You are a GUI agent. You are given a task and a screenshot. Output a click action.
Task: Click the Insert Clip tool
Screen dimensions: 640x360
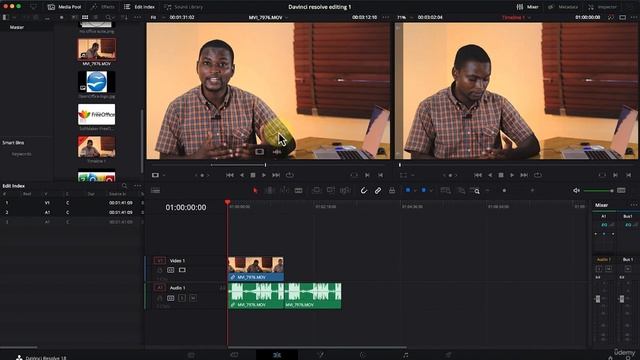click(316, 191)
